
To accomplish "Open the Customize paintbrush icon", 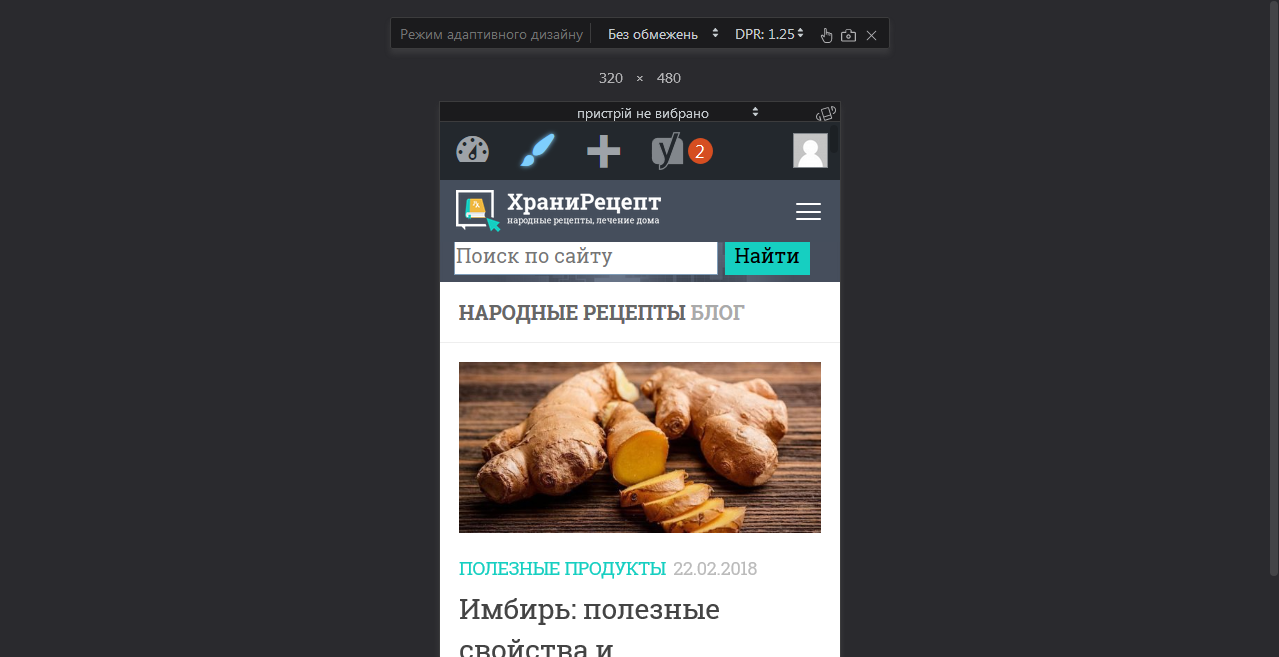I will [537, 151].
